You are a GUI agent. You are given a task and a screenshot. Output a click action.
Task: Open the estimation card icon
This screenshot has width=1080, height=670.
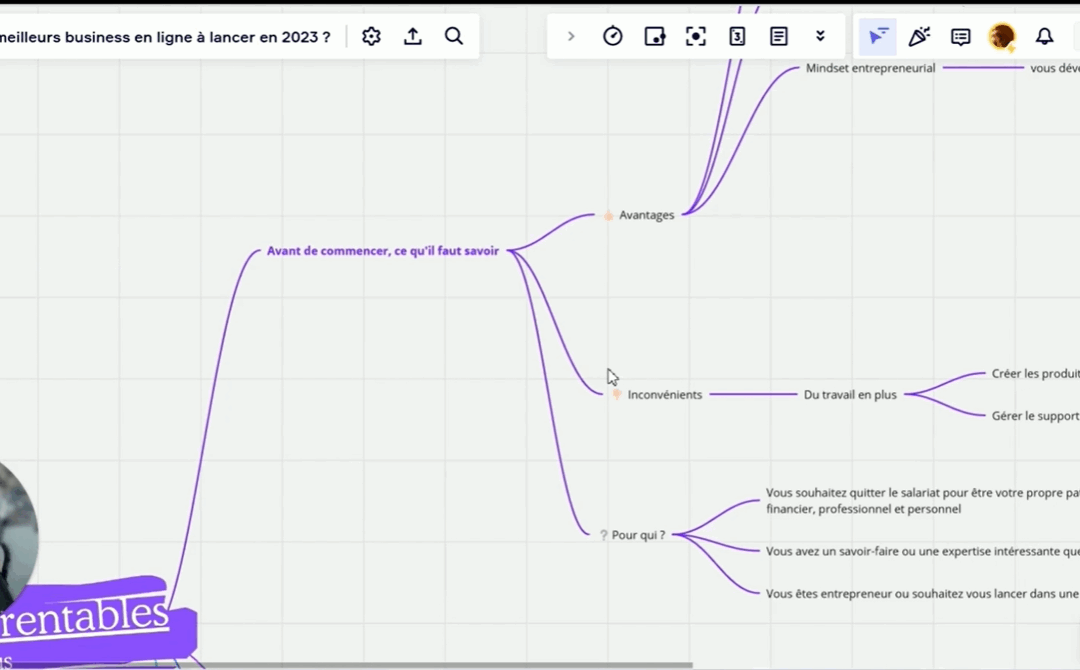tap(737, 37)
